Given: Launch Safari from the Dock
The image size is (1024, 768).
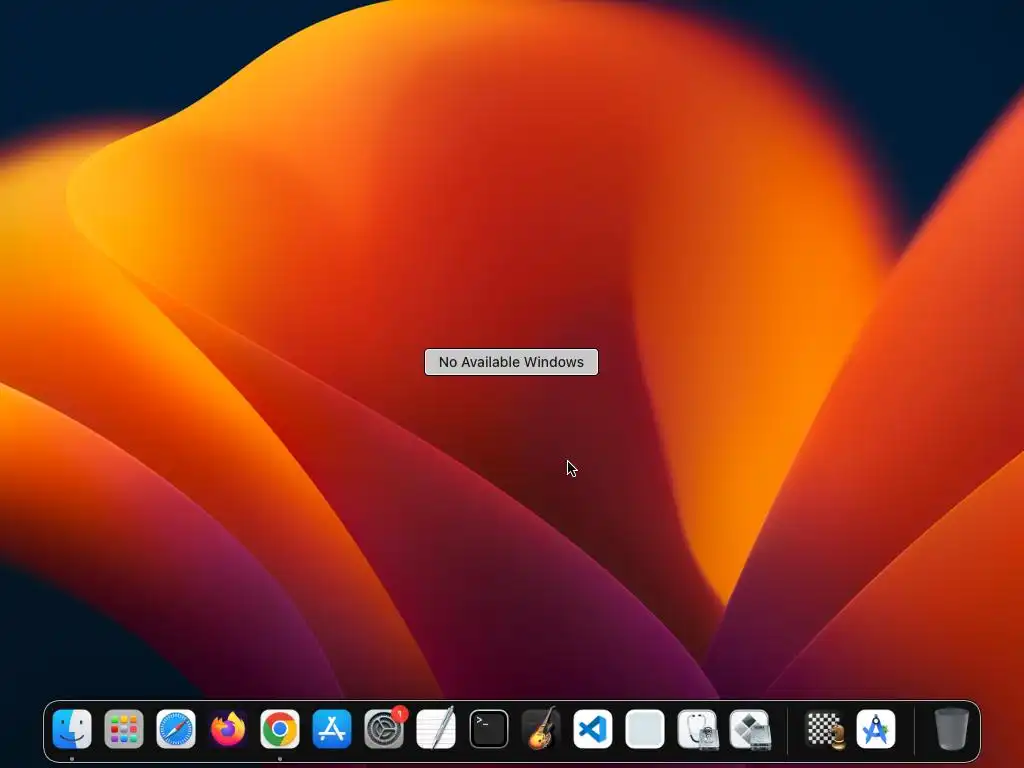Looking at the screenshot, I should coord(176,729).
